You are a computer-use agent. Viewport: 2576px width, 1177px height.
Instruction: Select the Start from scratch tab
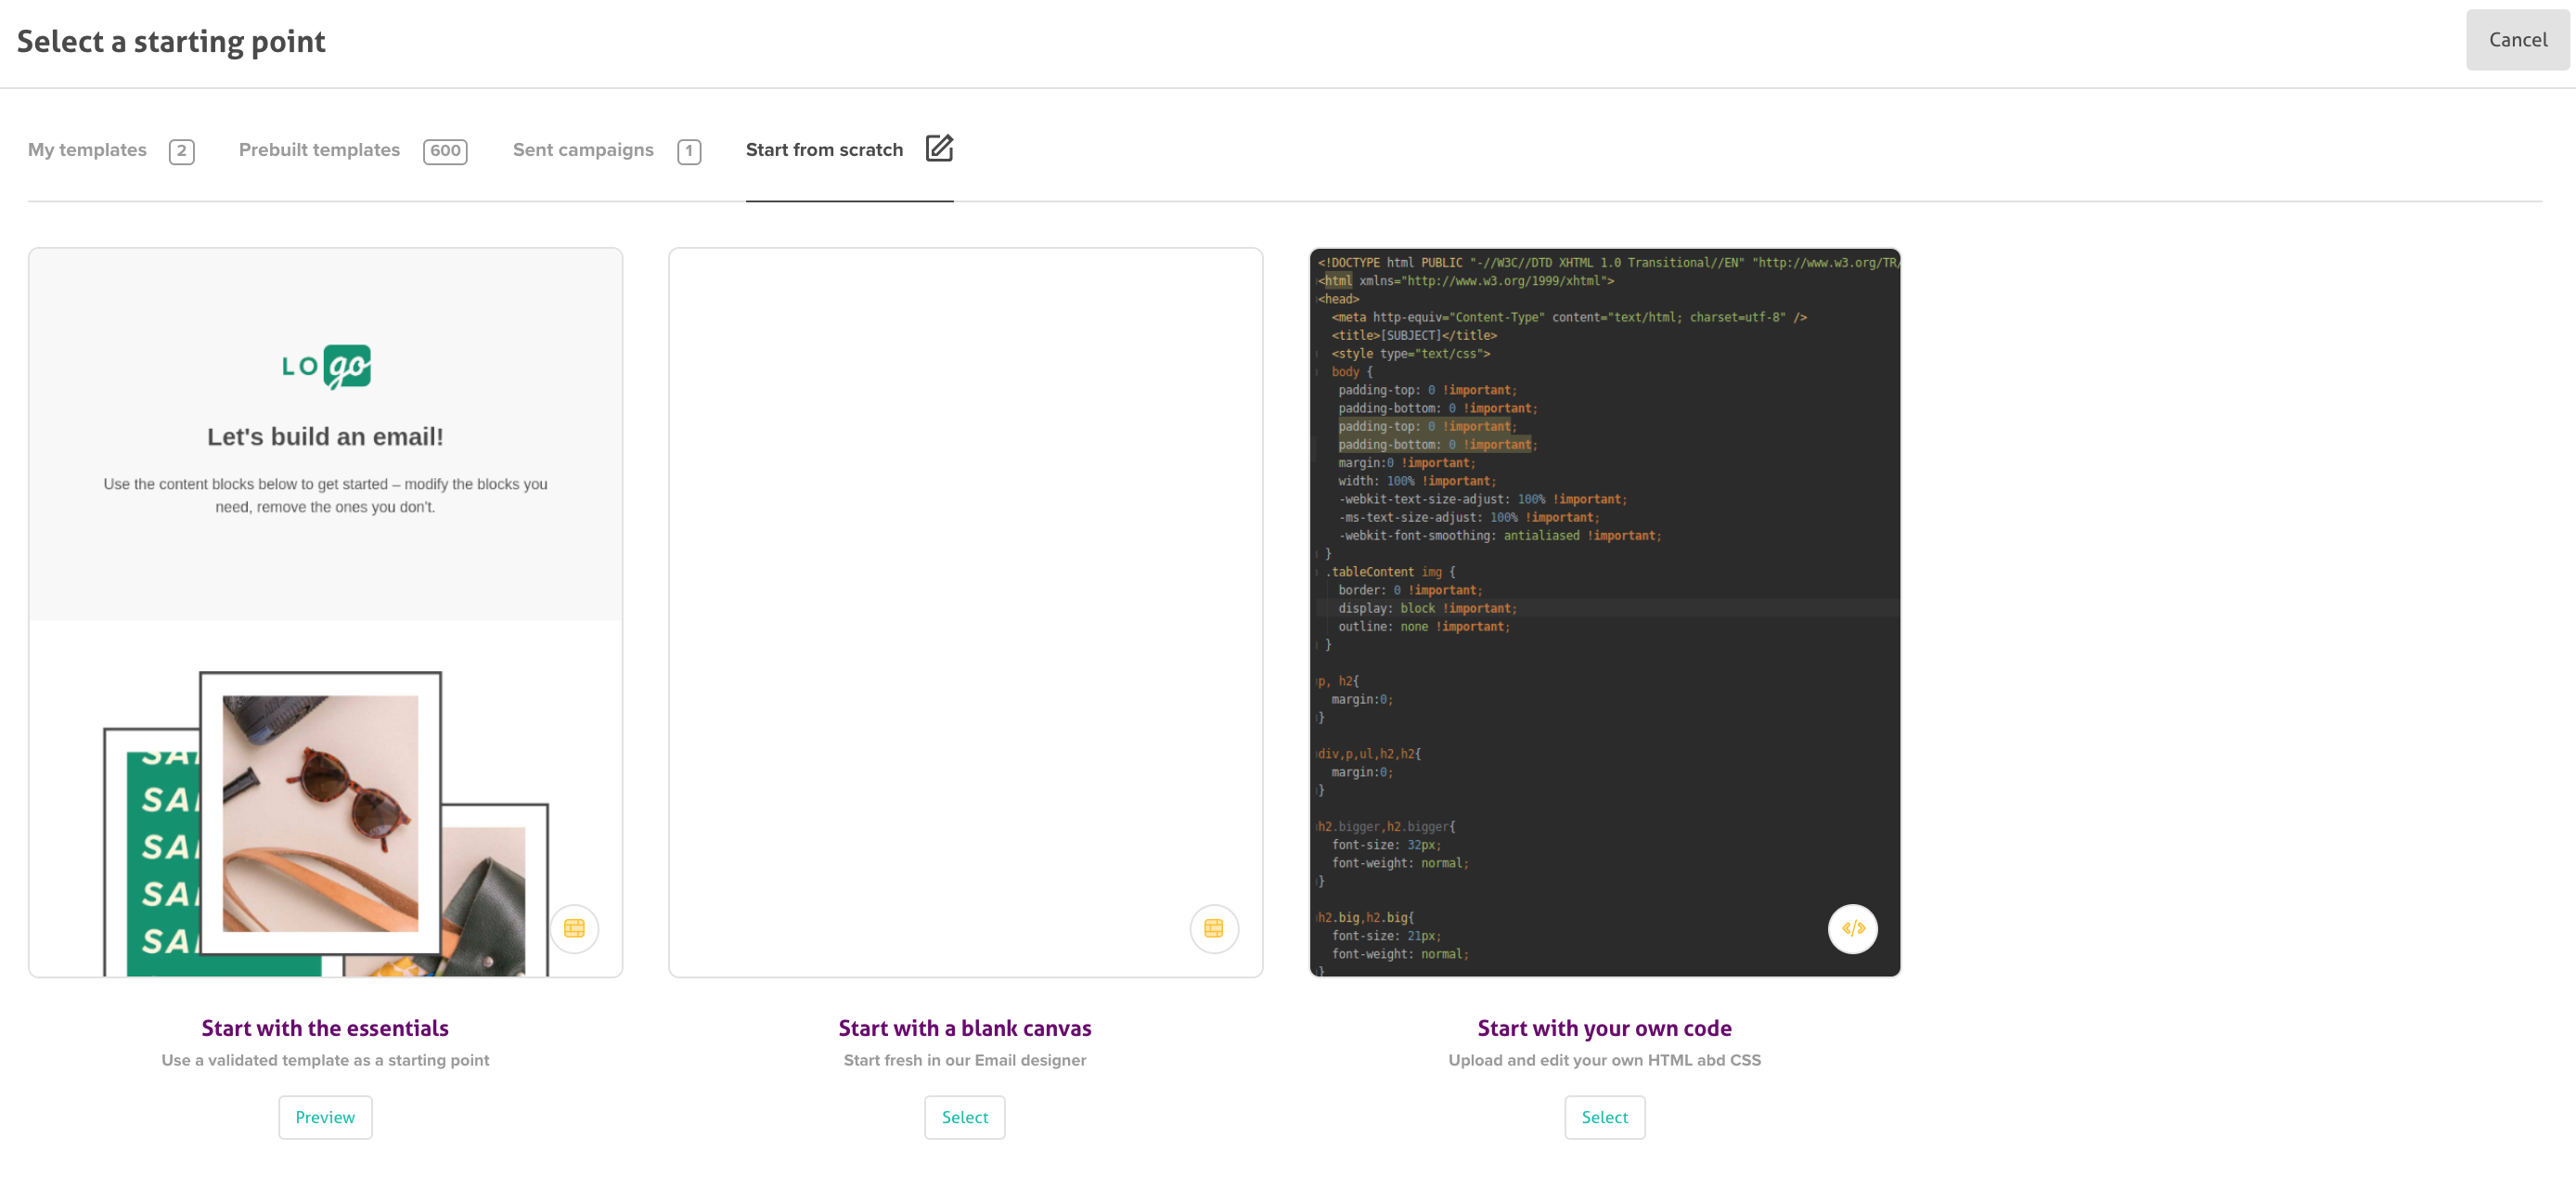pyautogui.click(x=824, y=150)
